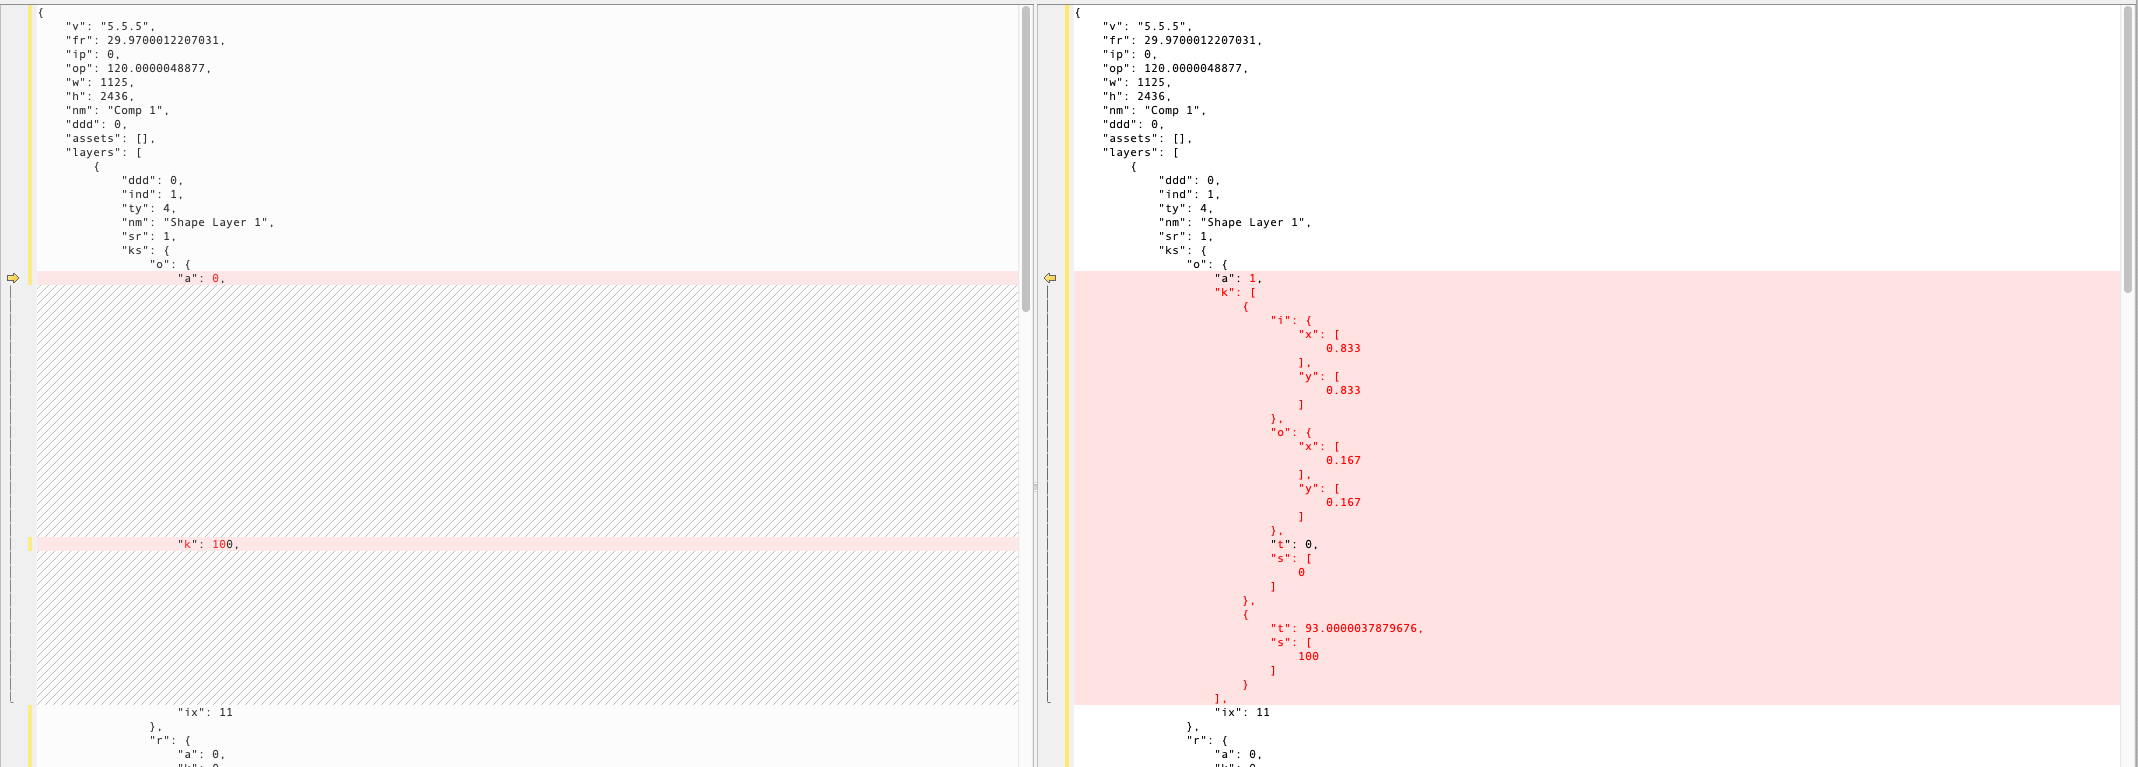Image resolution: width=2138 pixels, height=767 pixels.
Task: Select the "v": "5.5.5" line in left pane
Action: [111, 26]
